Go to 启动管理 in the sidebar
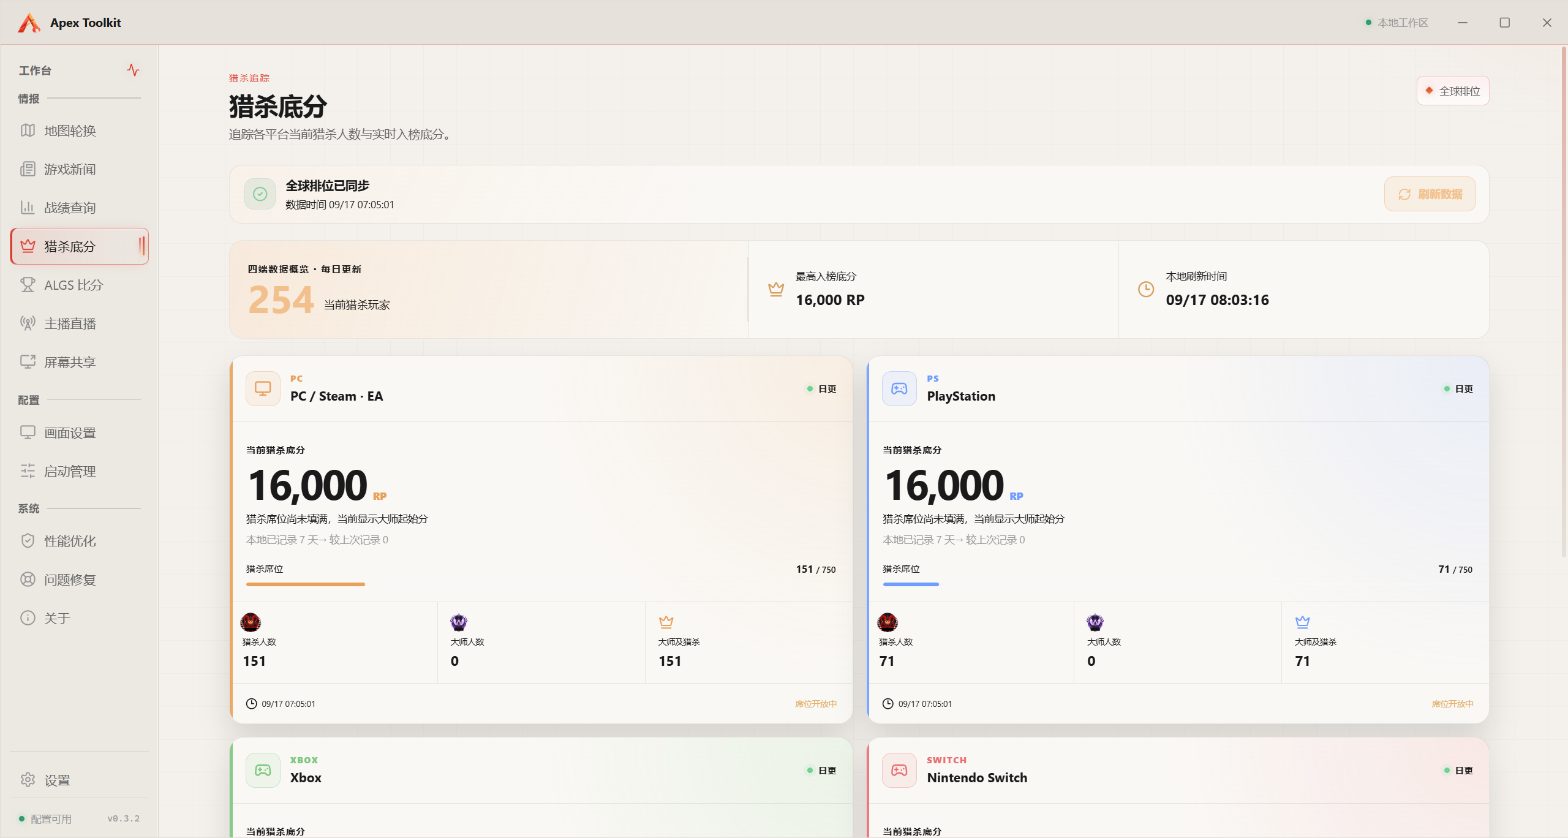 click(79, 471)
